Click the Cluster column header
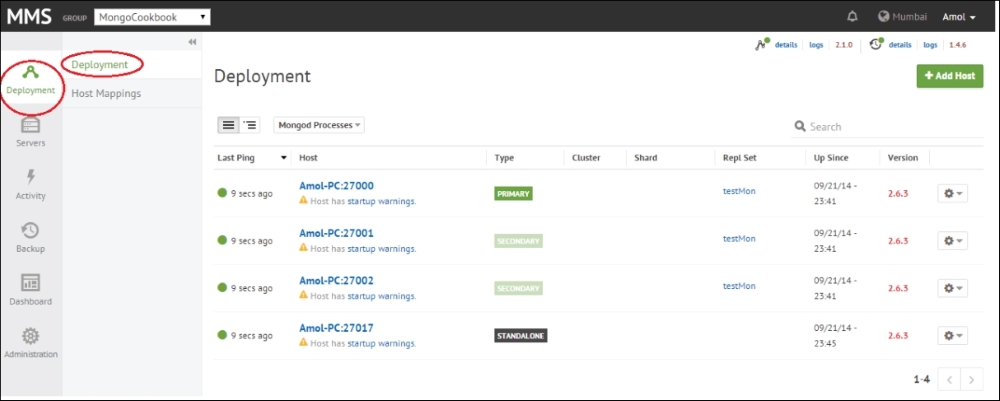The width and height of the screenshot is (1000, 401). point(586,157)
